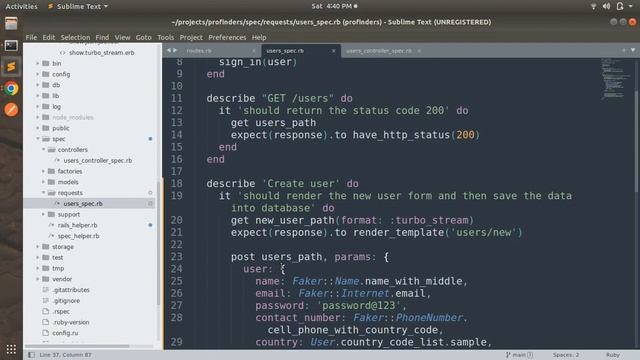640x360 pixels.
Task: Select the .rspec file icon
Action: [46, 311]
